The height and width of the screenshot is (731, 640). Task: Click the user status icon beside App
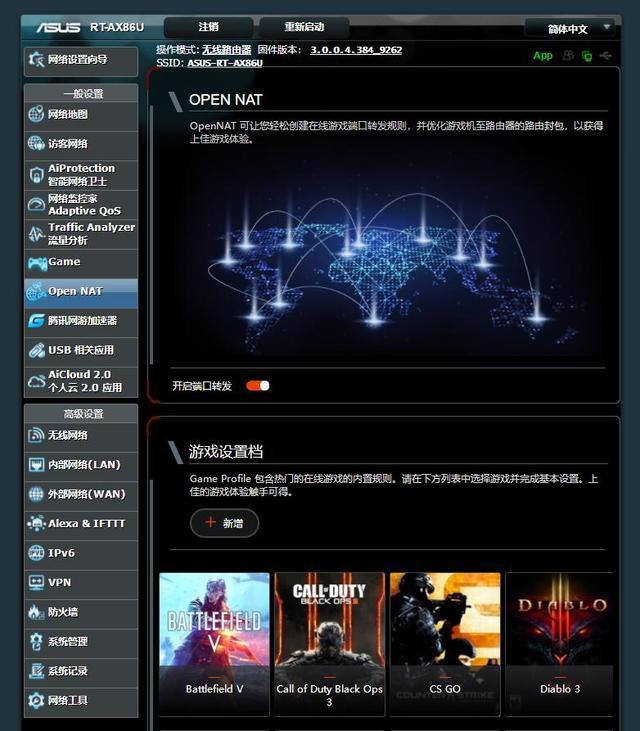point(568,55)
